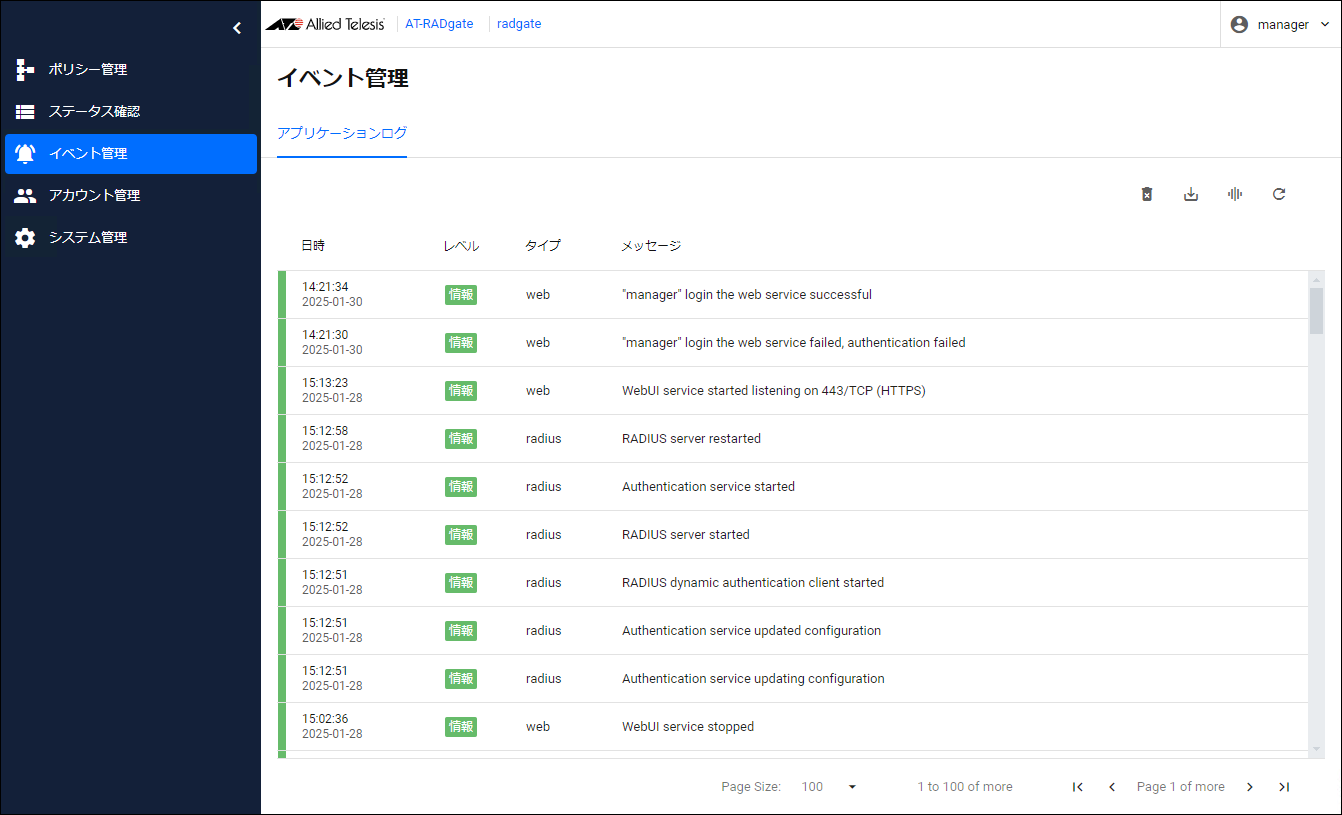
Task: Click the system management gear icon
Action: [x=25, y=238]
